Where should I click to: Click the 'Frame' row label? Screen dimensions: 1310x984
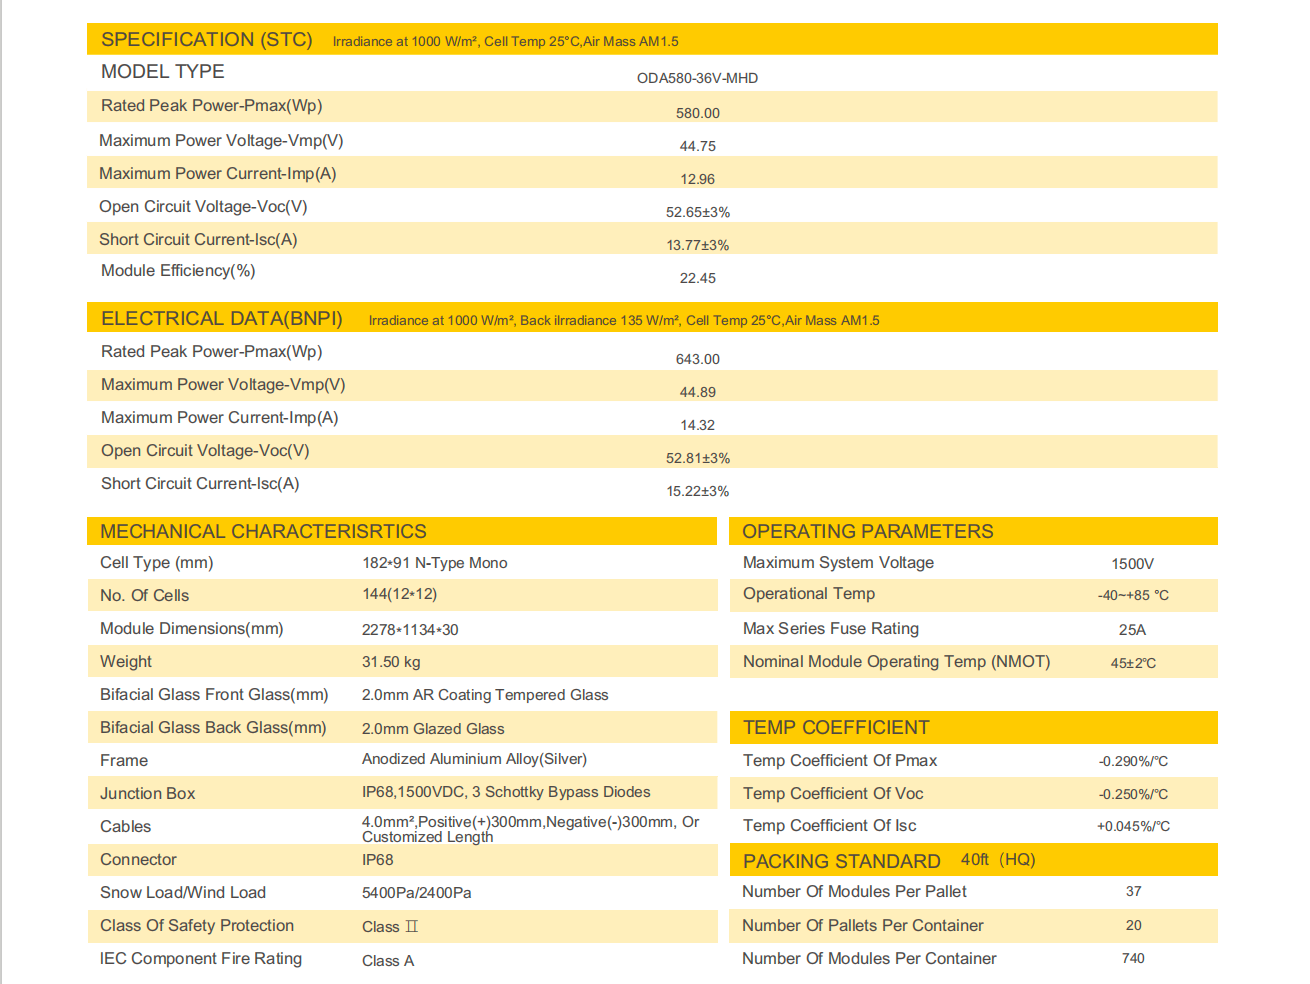click(124, 761)
